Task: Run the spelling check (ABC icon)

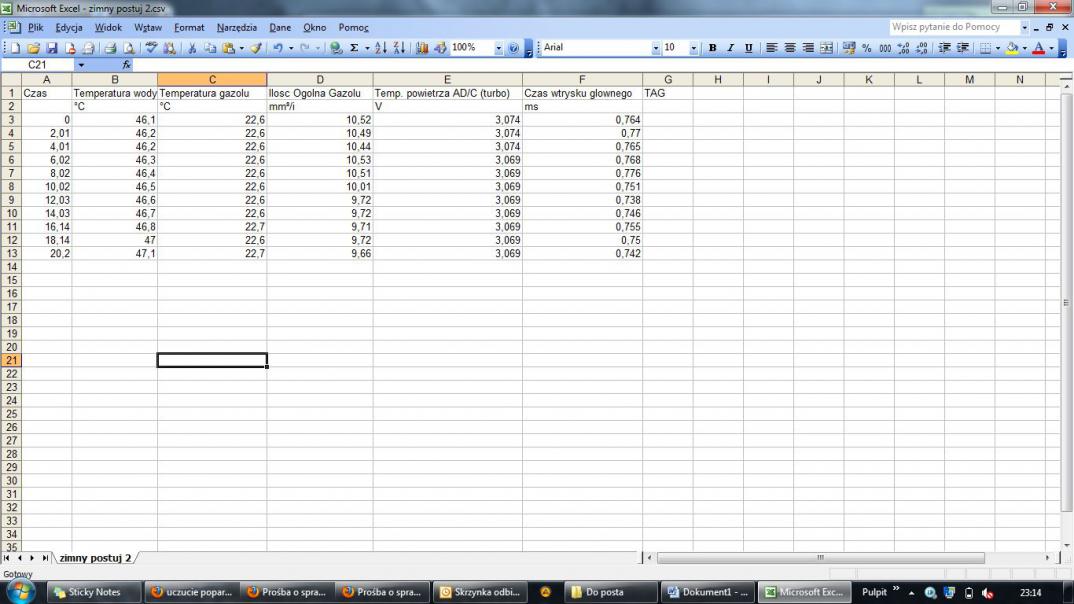Action: point(151,48)
